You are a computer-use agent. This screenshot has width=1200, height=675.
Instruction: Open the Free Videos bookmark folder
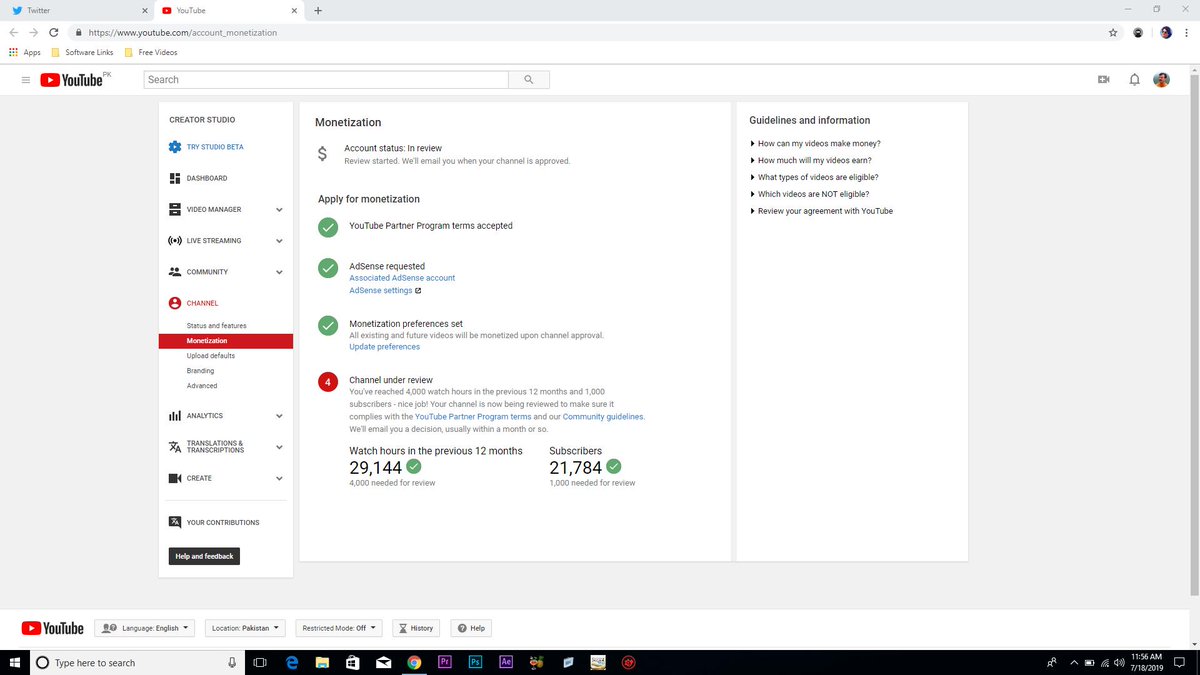coord(151,52)
